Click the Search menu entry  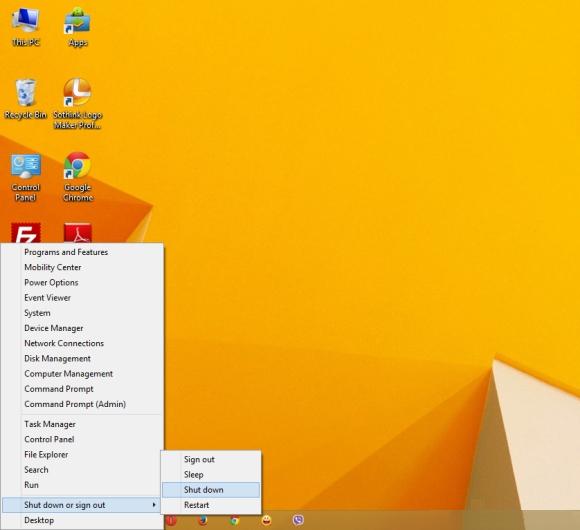82,470
